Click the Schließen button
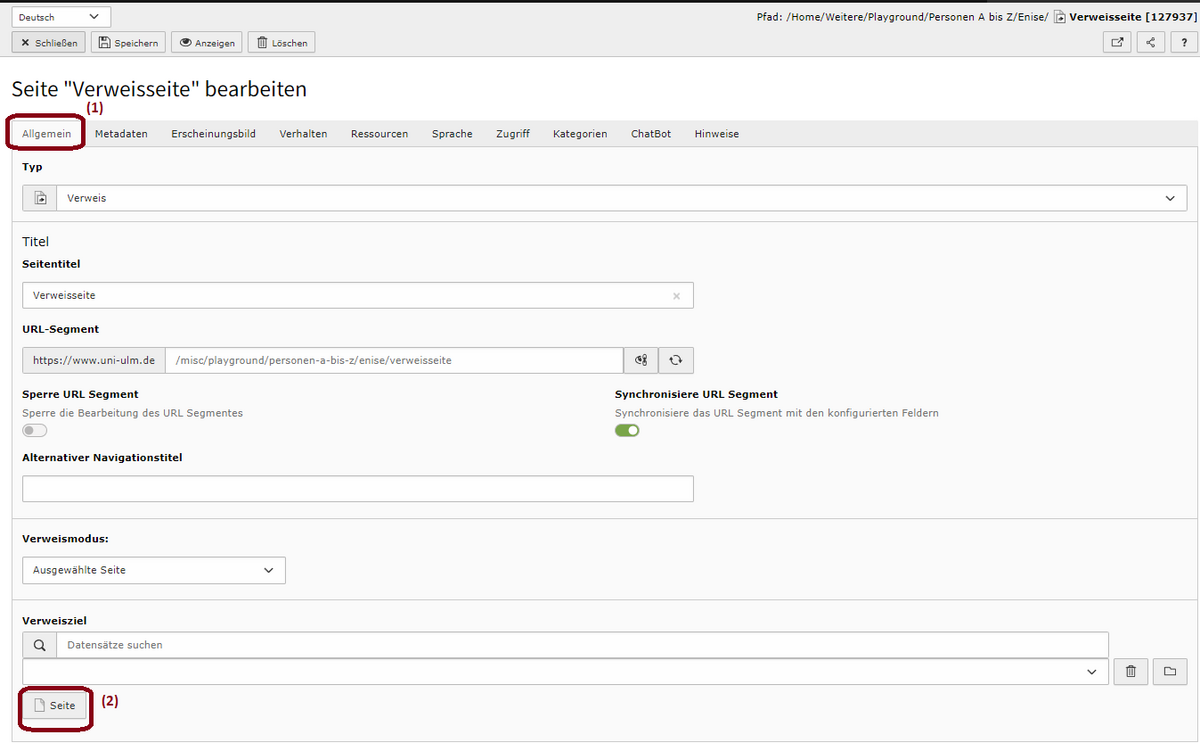The width and height of the screenshot is (1200, 743). (x=49, y=43)
